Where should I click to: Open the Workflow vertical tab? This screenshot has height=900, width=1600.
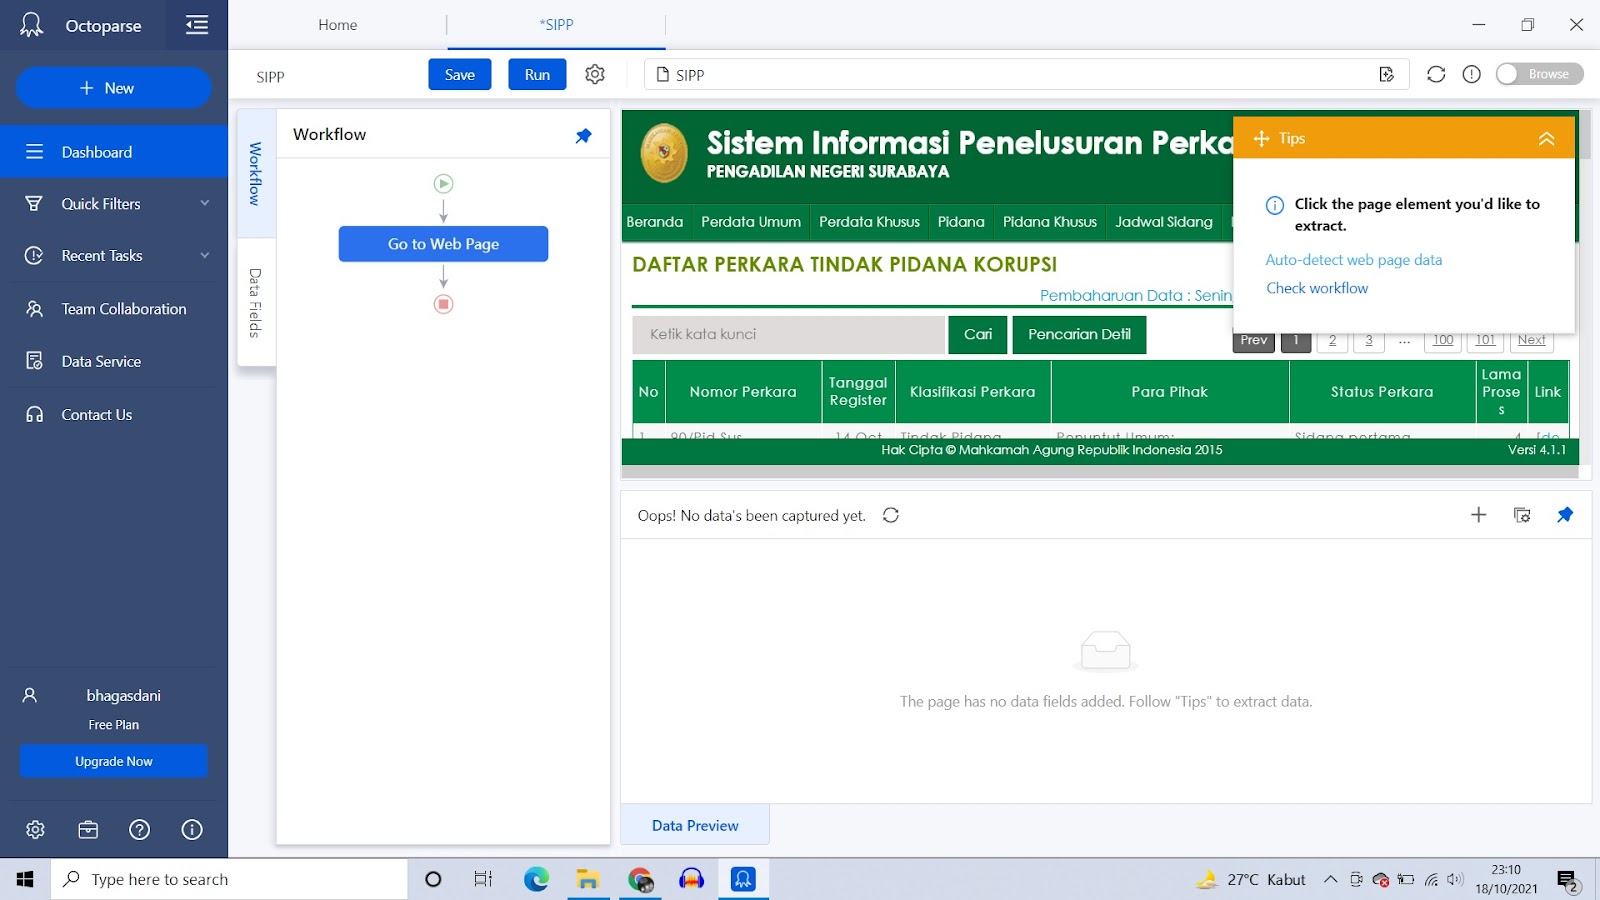pyautogui.click(x=255, y=173)
